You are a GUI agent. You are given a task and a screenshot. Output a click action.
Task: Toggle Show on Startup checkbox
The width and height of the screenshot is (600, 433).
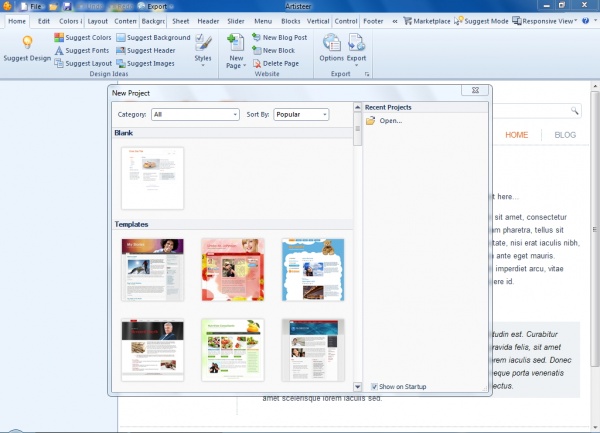point(374,387)
